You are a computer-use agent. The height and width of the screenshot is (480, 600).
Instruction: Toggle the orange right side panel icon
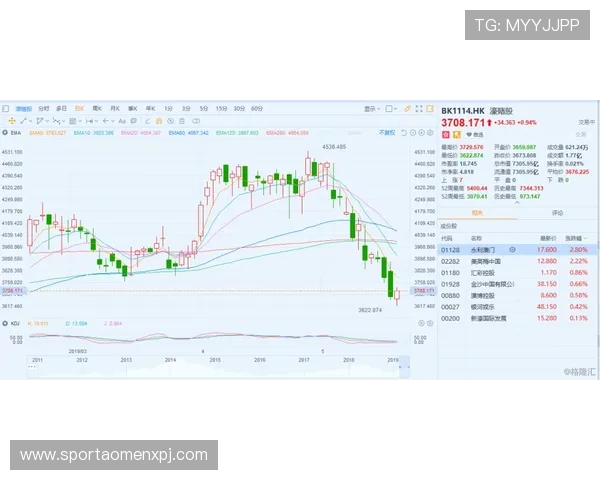pyautogui.click(x=430, y=109)
